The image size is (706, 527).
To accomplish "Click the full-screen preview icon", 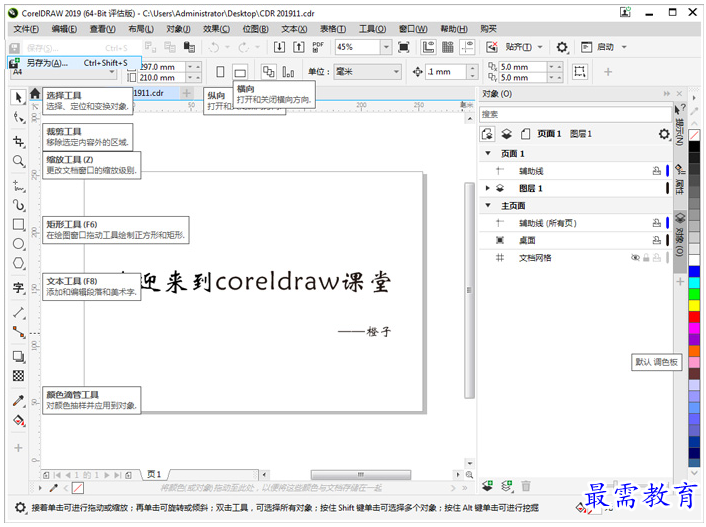I will tap(404, 47).
